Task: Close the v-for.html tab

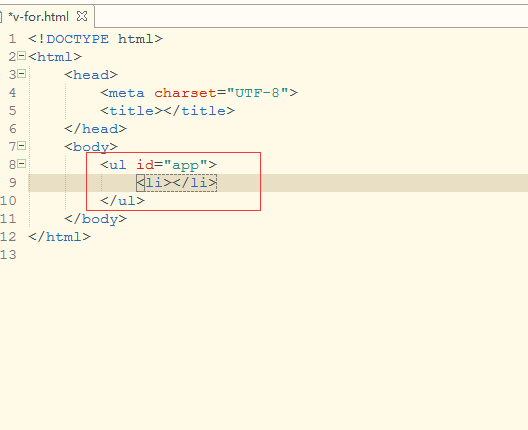Action: [x=82, y=16]
